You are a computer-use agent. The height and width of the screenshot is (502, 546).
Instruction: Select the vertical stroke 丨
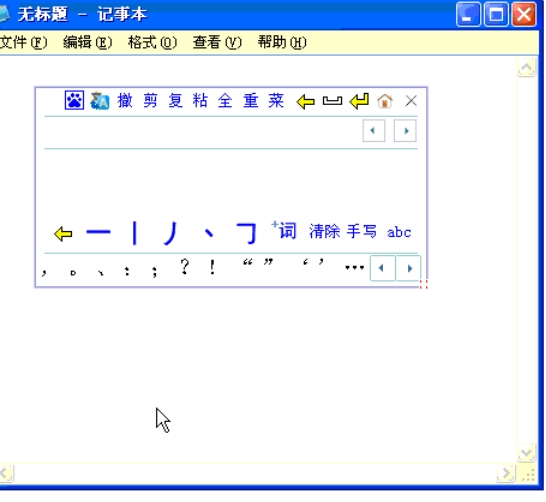(135, 233)
